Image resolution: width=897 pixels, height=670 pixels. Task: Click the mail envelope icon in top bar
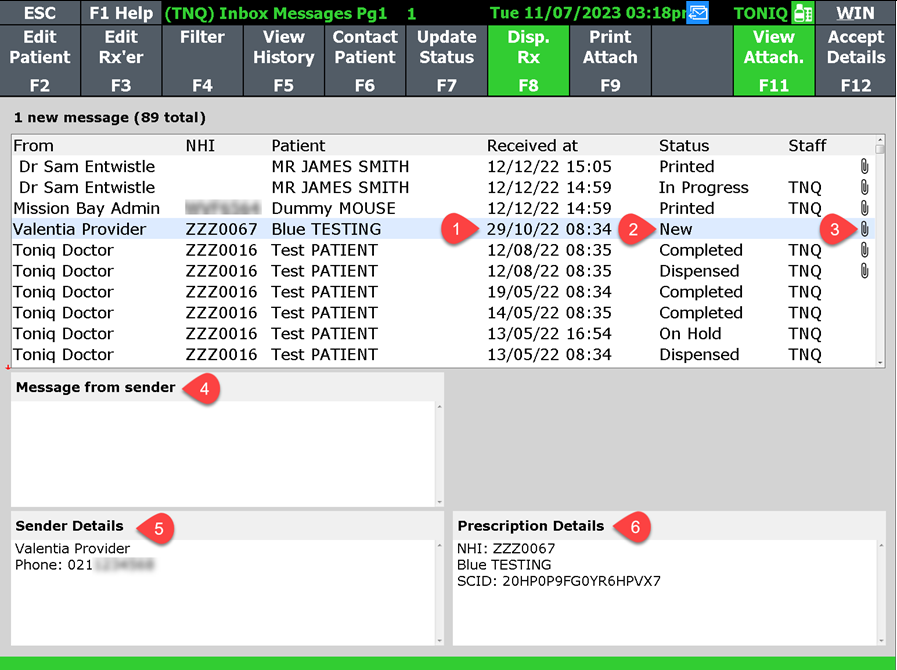(698, 13)
